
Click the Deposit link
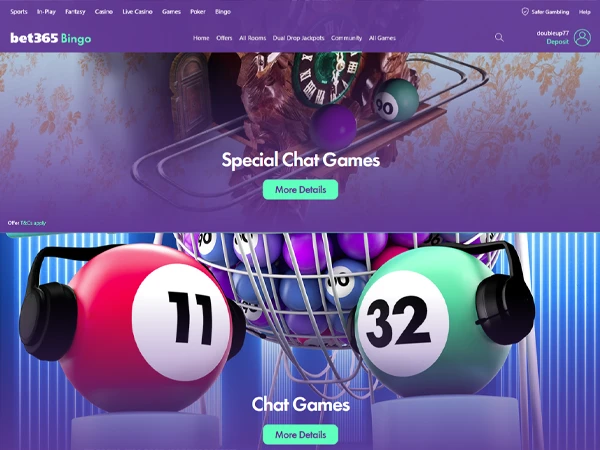[x=557, y=42]
